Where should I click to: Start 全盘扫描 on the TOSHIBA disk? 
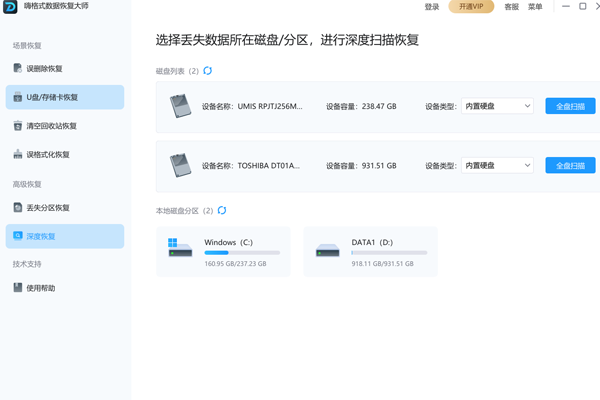(x=570, y=165)
